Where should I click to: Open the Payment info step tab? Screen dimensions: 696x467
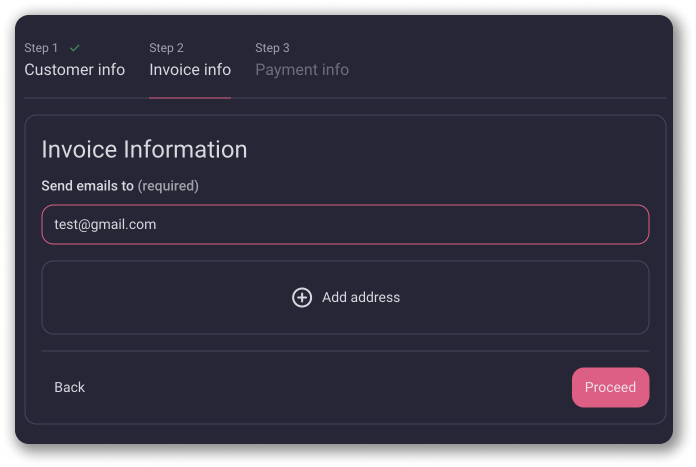point(302,69)
